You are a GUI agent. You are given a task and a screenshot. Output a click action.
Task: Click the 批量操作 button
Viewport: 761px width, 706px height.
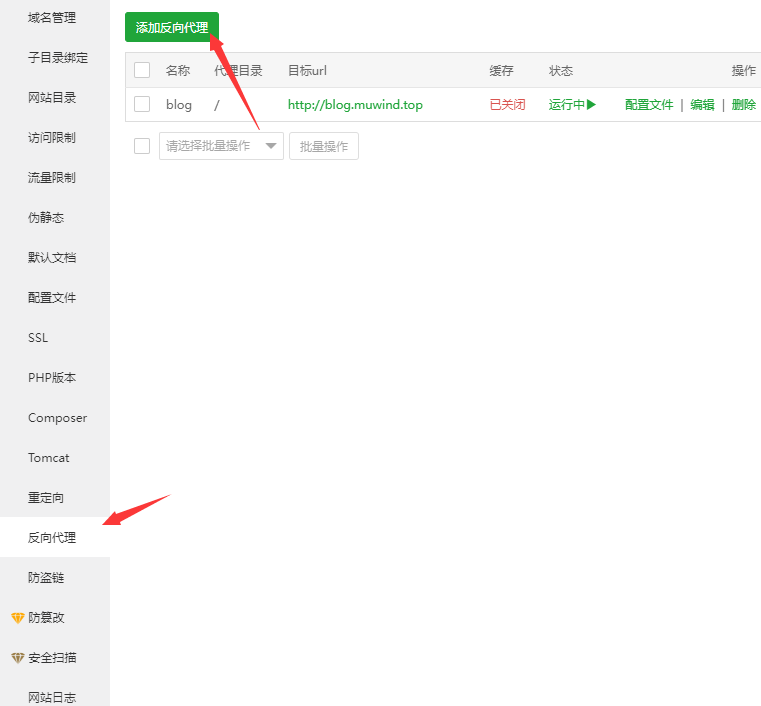point(324,146)
